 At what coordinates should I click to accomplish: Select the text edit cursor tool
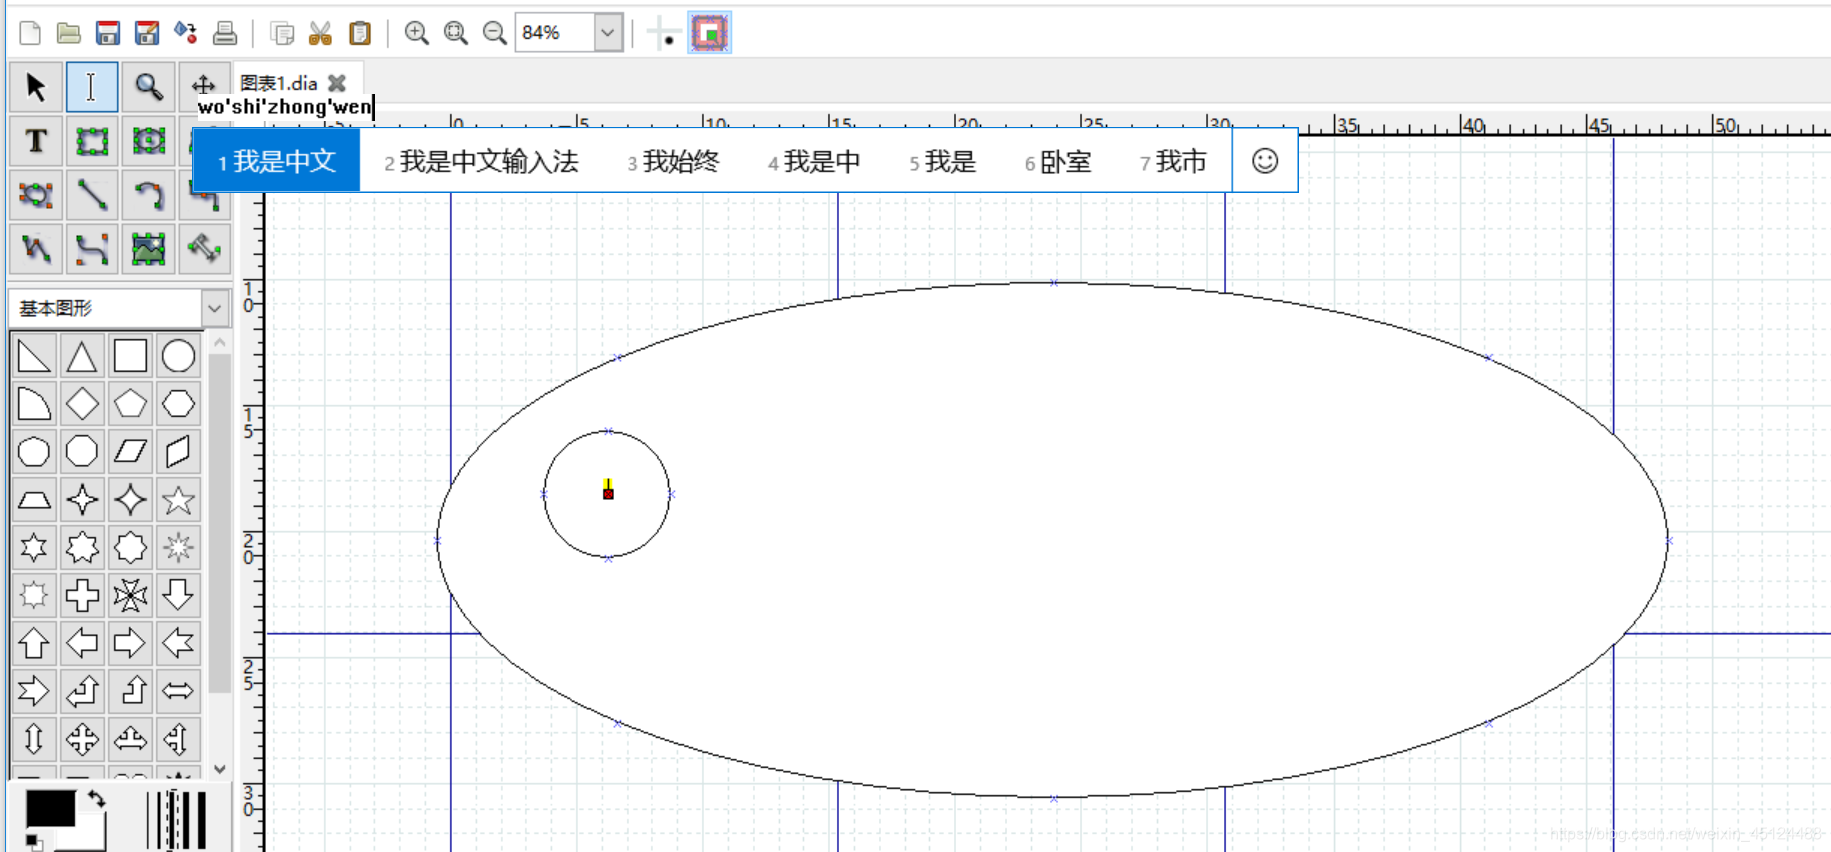[x=91, y=87]
